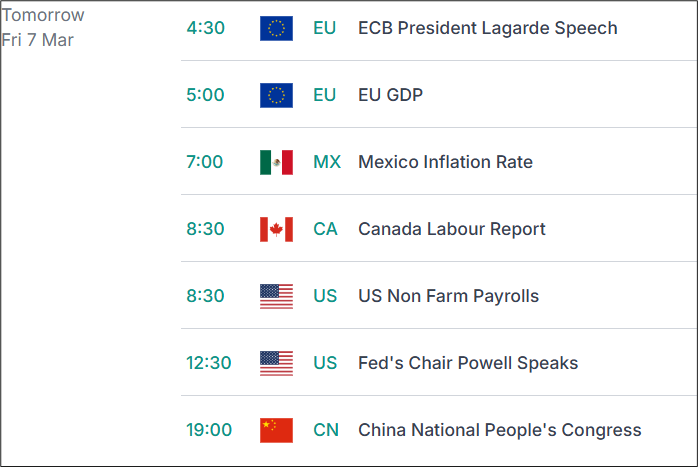This screenshot has width=698, height=467.
Task: Click the EU flag beside Lagarde Speech
Action: tap(276, 28)
